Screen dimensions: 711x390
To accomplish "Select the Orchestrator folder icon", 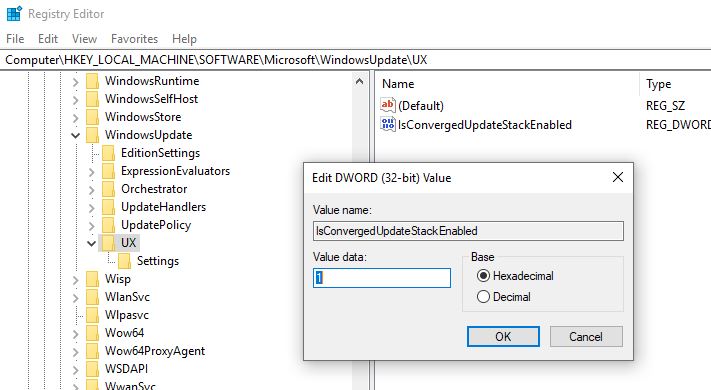I will (109, 189).
